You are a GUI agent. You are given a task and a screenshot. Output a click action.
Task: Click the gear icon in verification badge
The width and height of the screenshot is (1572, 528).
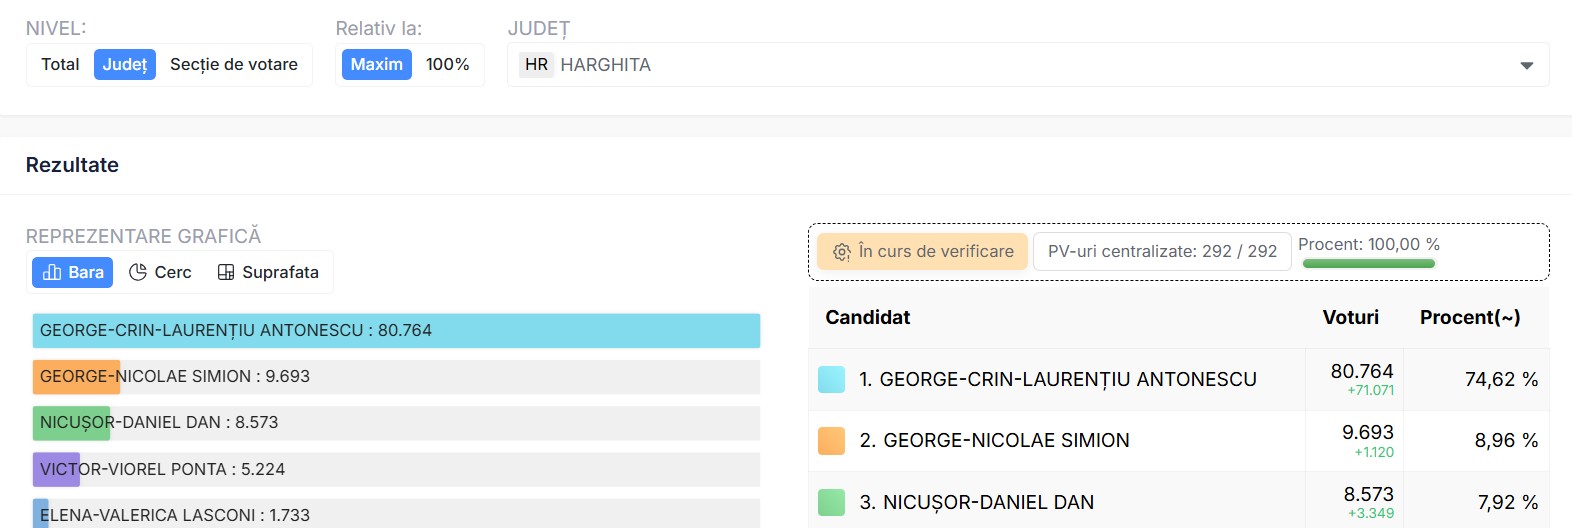point(842,252)
